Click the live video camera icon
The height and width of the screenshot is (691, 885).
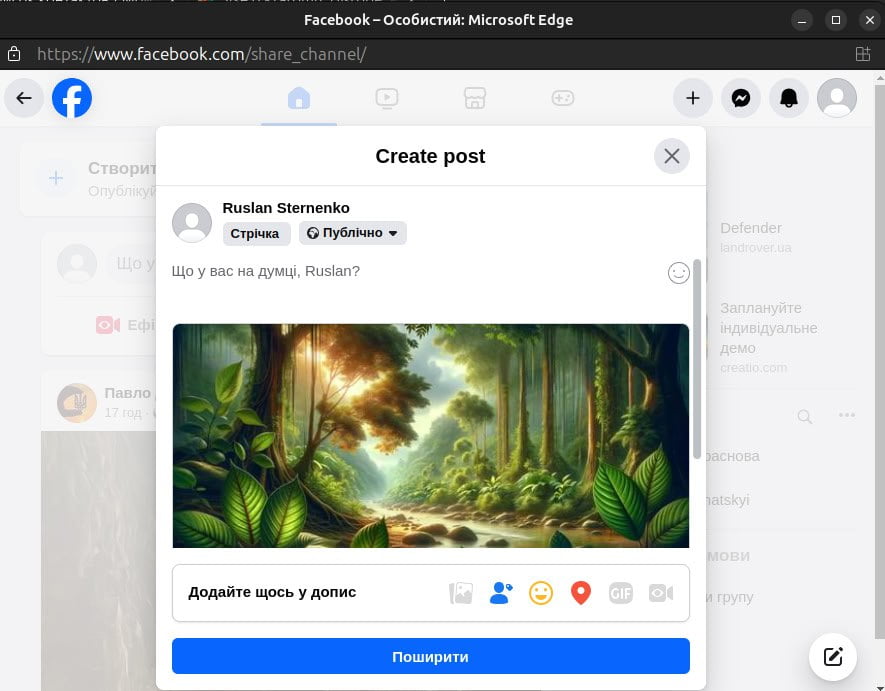(x=660, y=593)
